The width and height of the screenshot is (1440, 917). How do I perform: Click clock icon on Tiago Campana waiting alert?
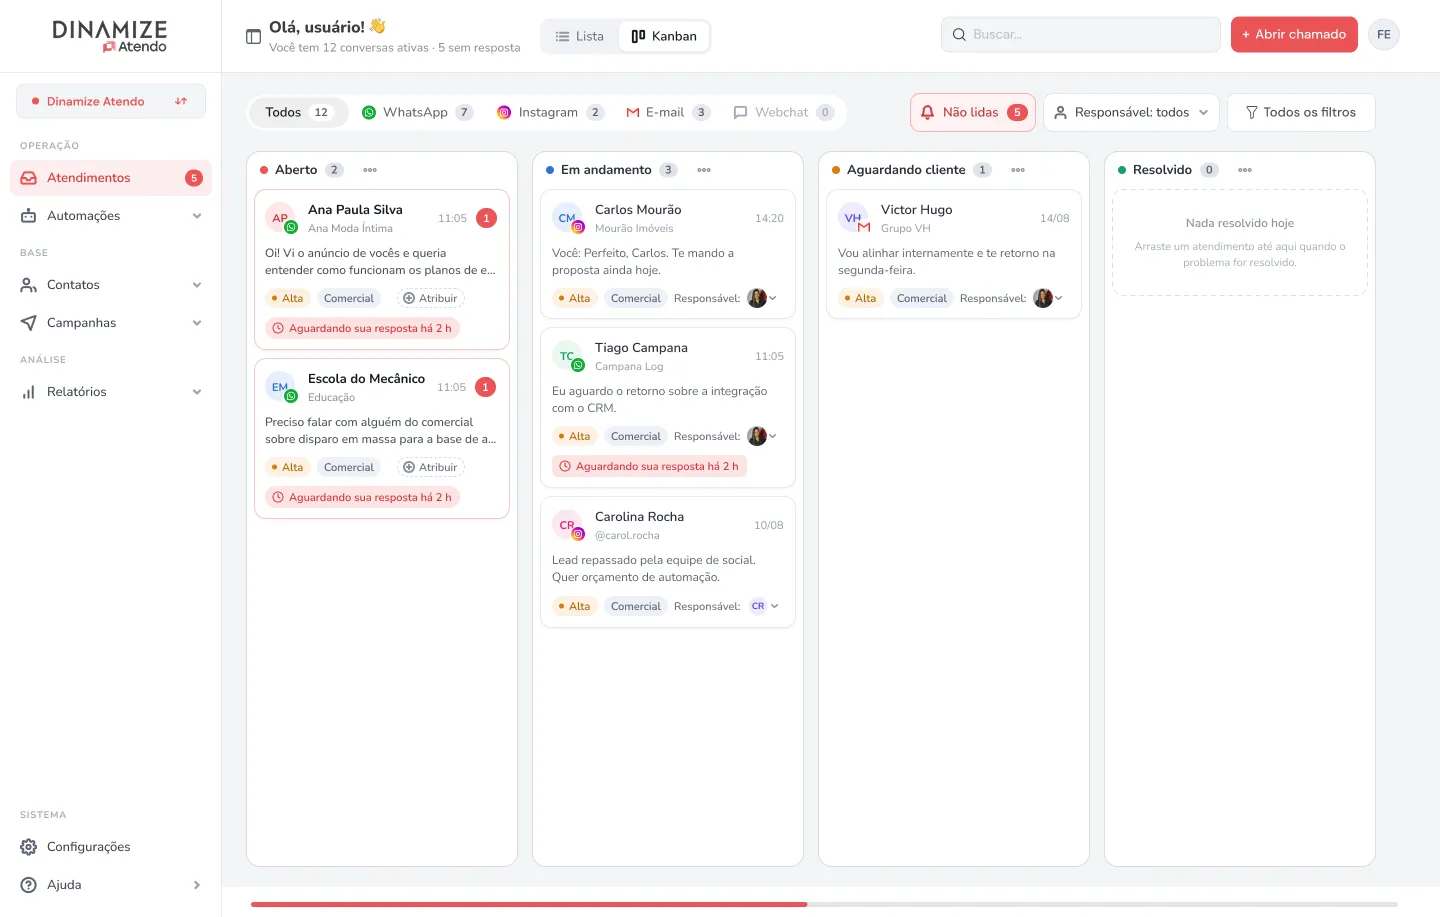(565, 467)
